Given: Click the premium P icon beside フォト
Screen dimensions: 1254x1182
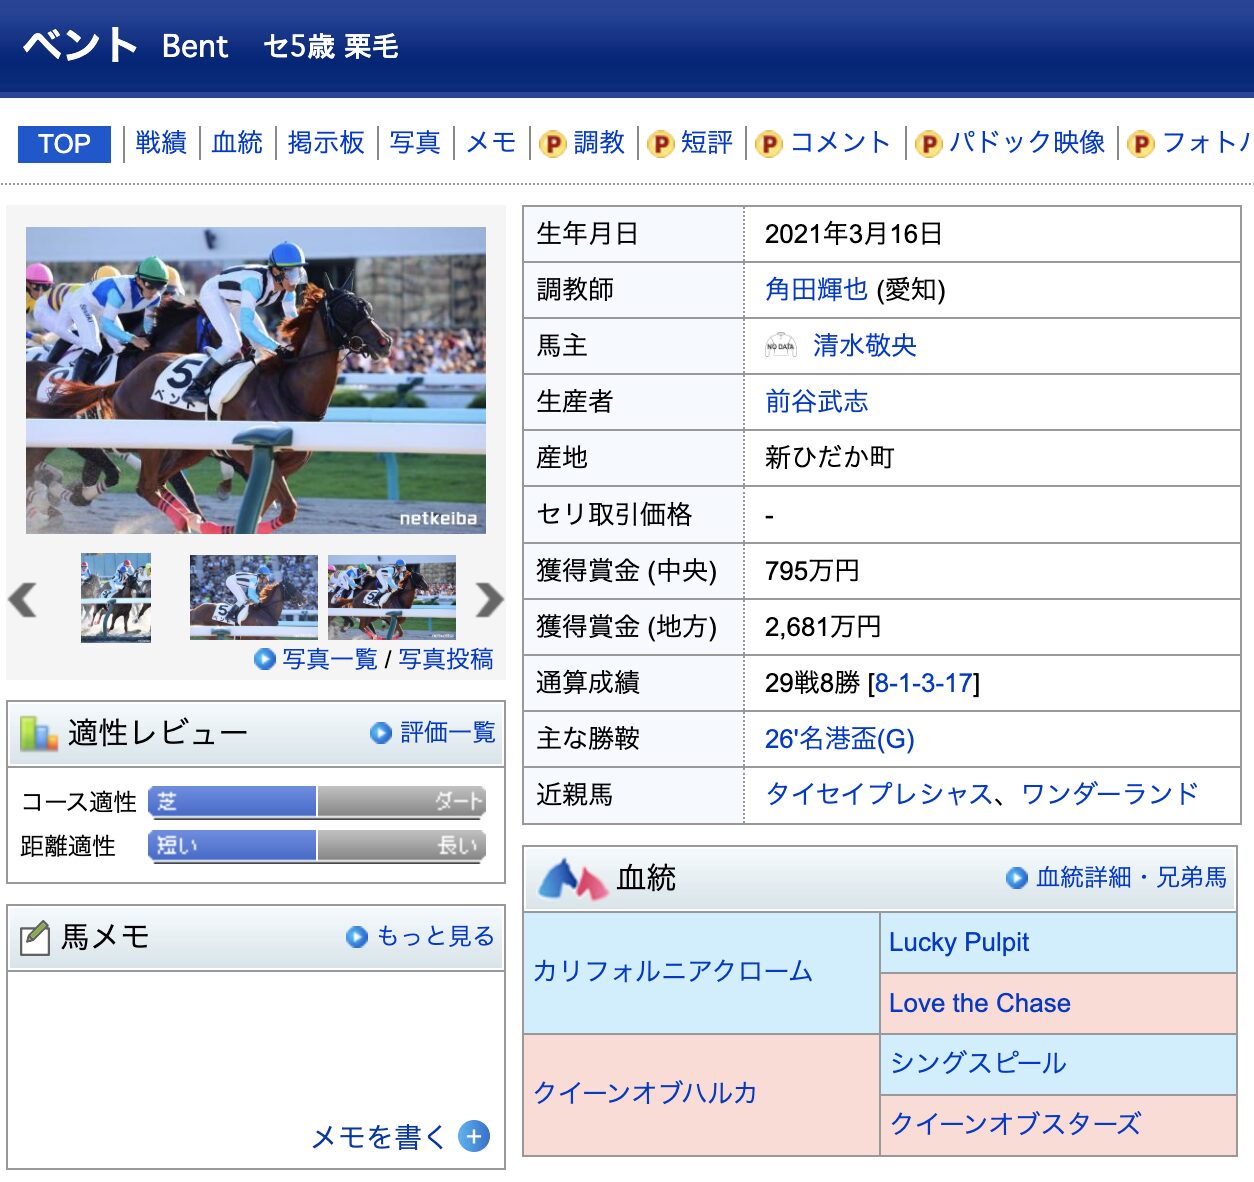Looking at the screenshot, I should point(1141,144).
